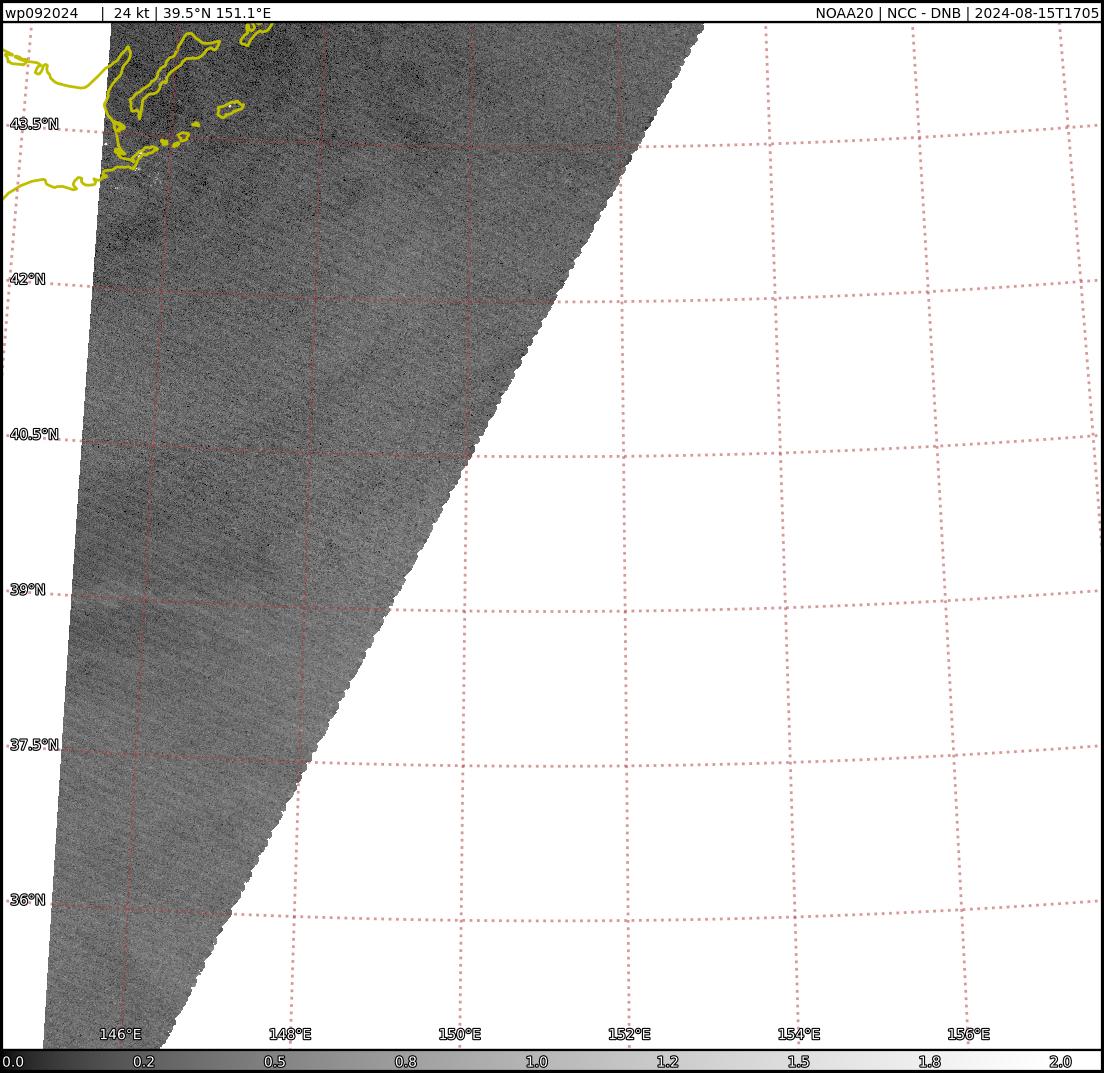Click the 40.5°N latitude label
1104x1073 pixels.
tap(34, 435)
